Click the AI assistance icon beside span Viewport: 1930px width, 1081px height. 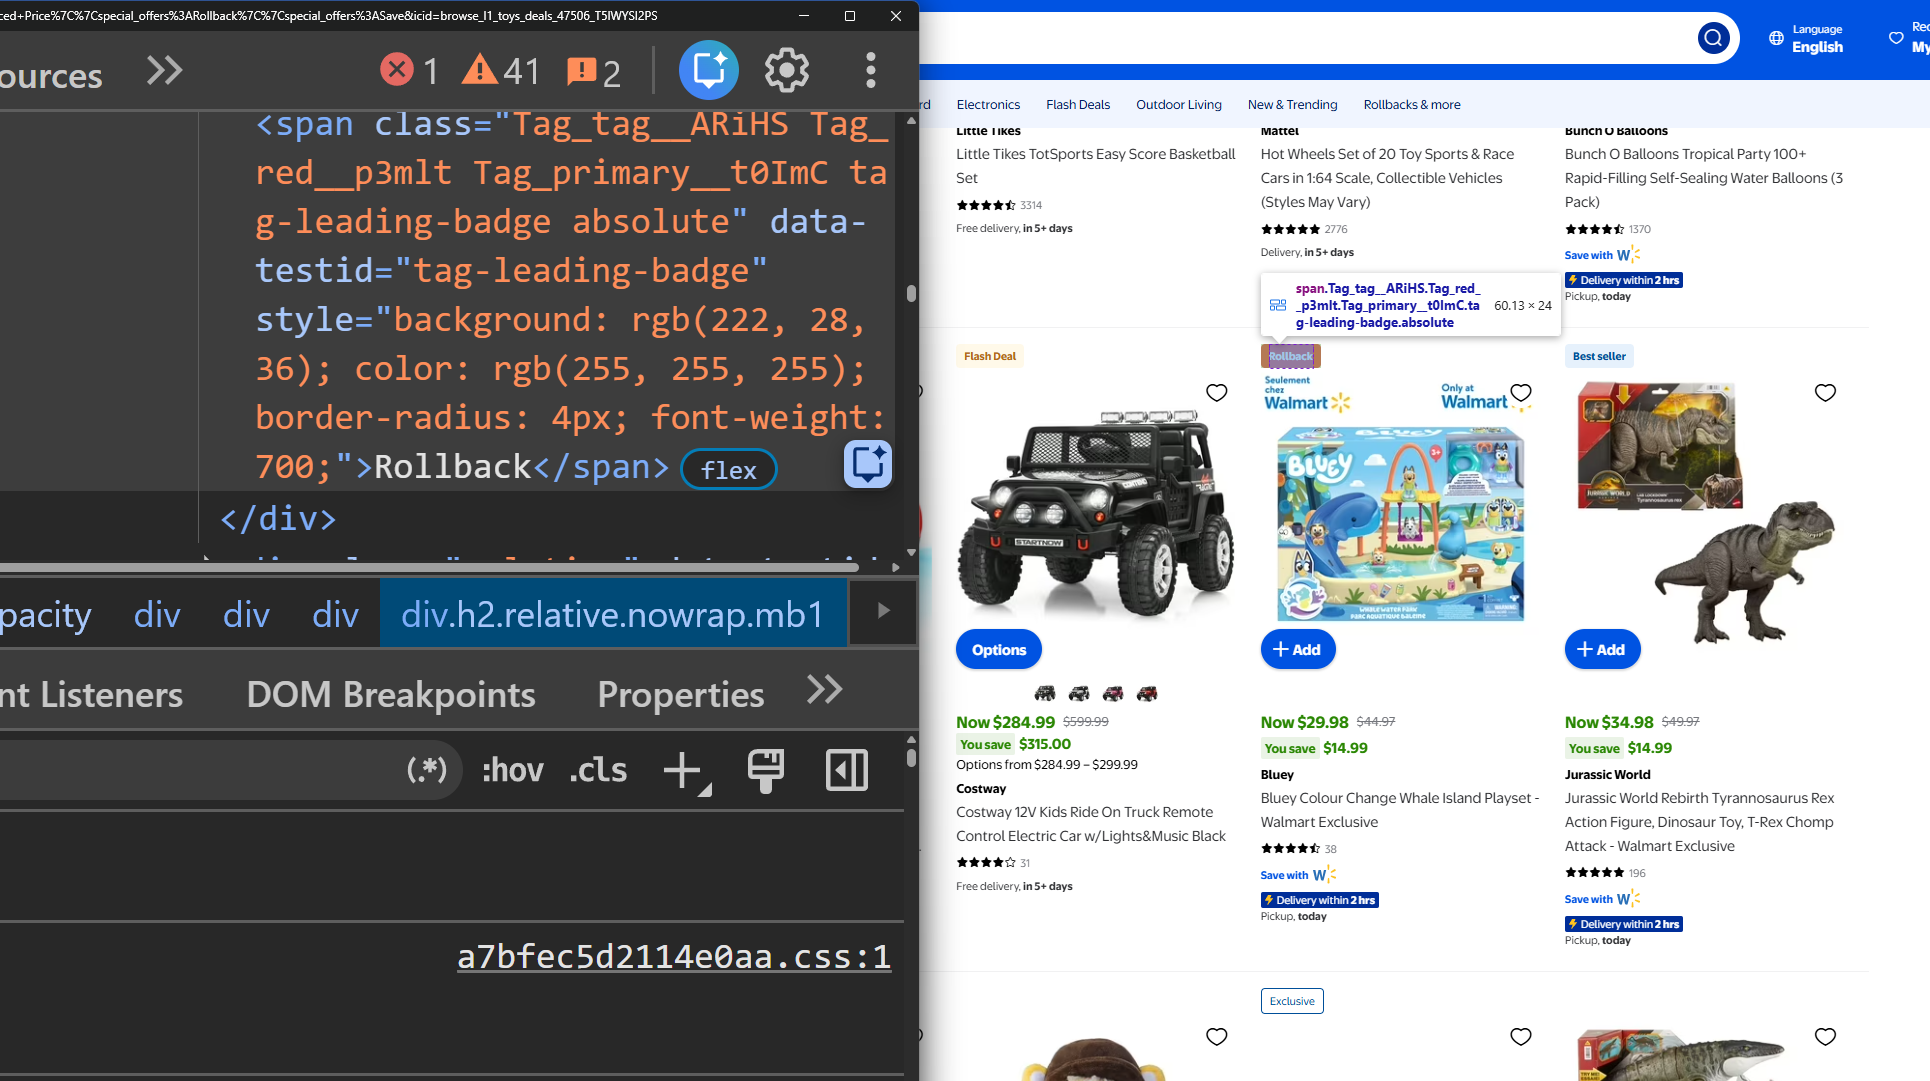tap(867, 464)
